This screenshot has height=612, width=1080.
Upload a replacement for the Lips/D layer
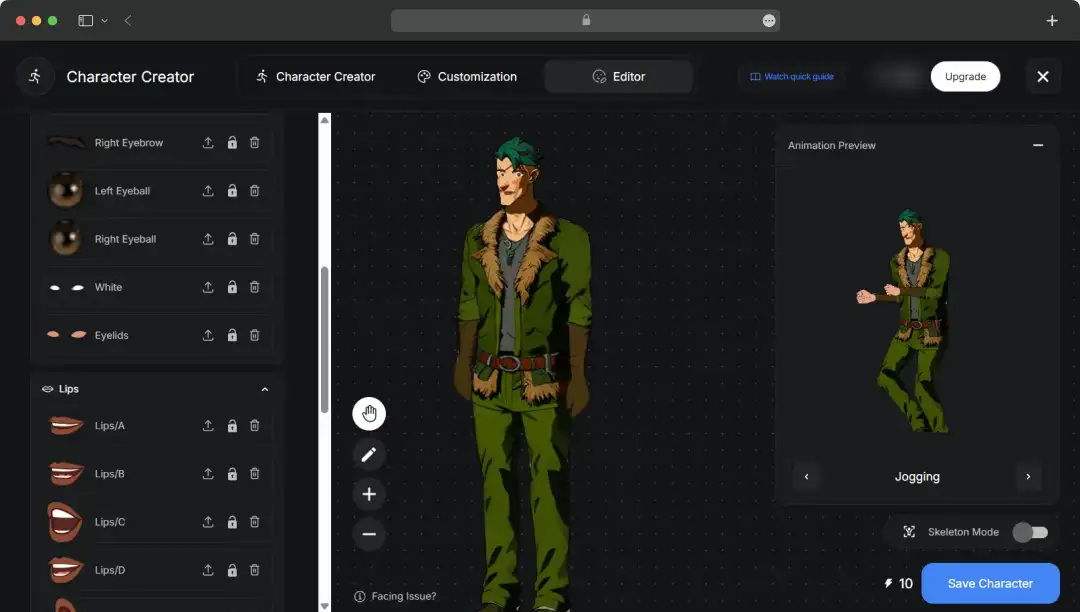207,569
